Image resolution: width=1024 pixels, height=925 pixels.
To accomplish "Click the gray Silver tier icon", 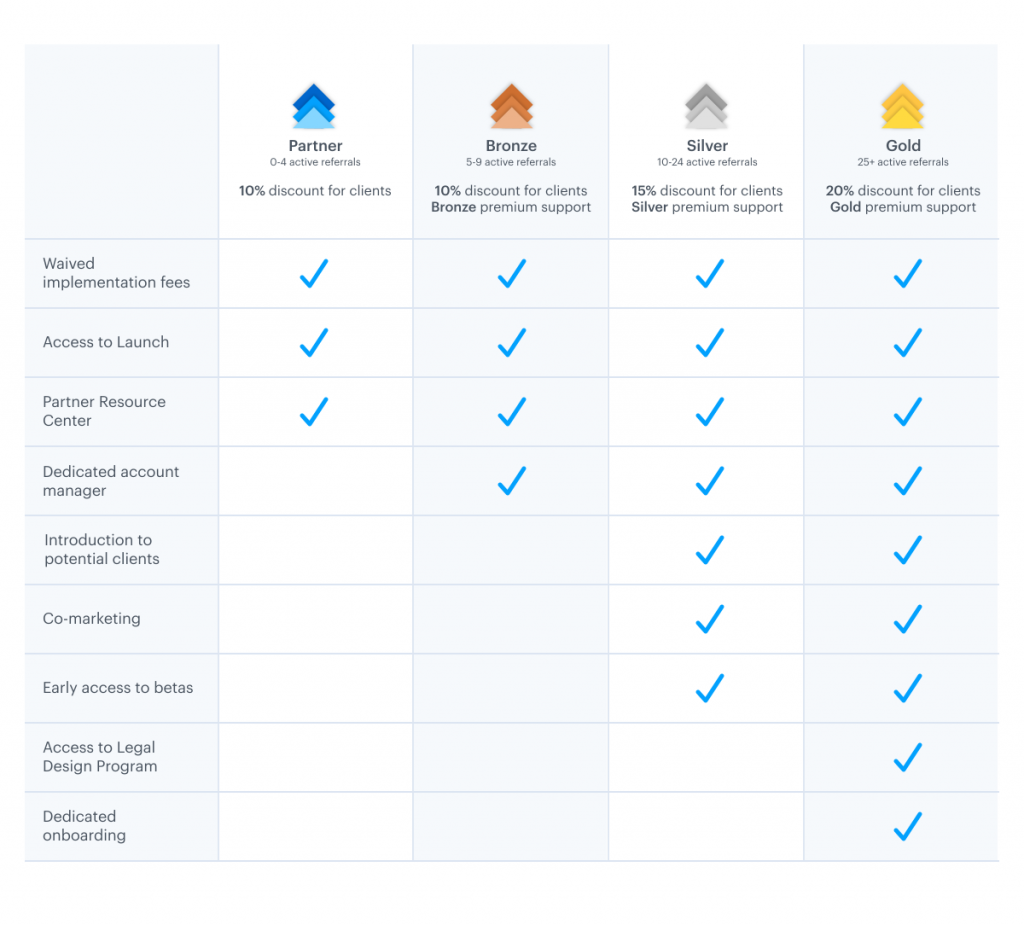I will point(706,106).
